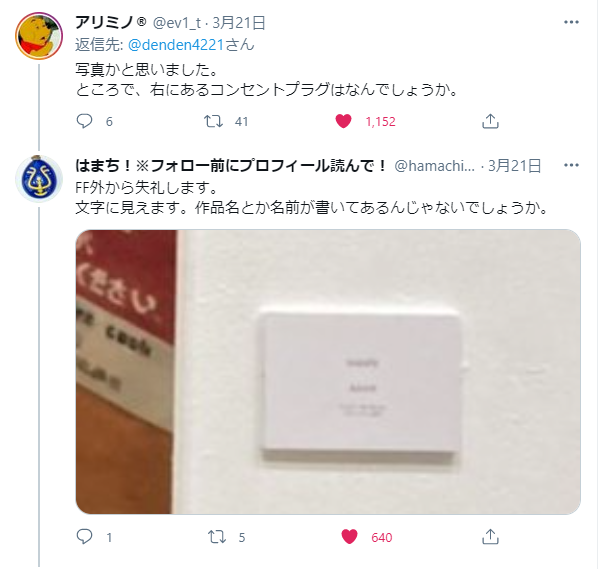Retweet アリミノ's tweet with 41 retweets
The height and width of the screenshot is (569, 598).
[213, 121]
